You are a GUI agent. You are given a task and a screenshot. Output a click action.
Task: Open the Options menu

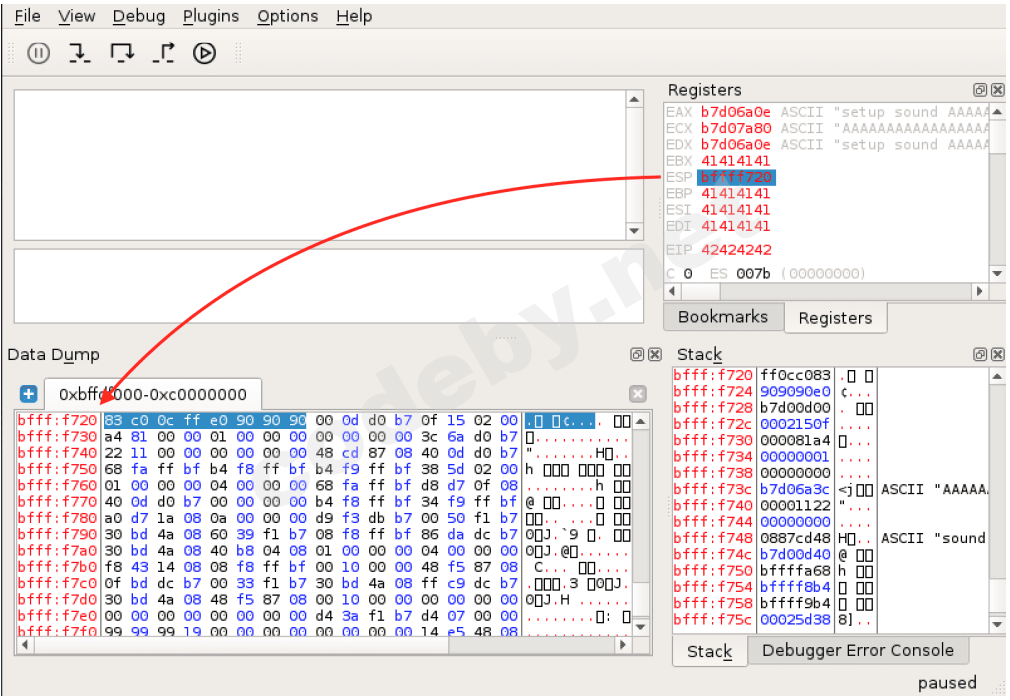click(287, 16)
